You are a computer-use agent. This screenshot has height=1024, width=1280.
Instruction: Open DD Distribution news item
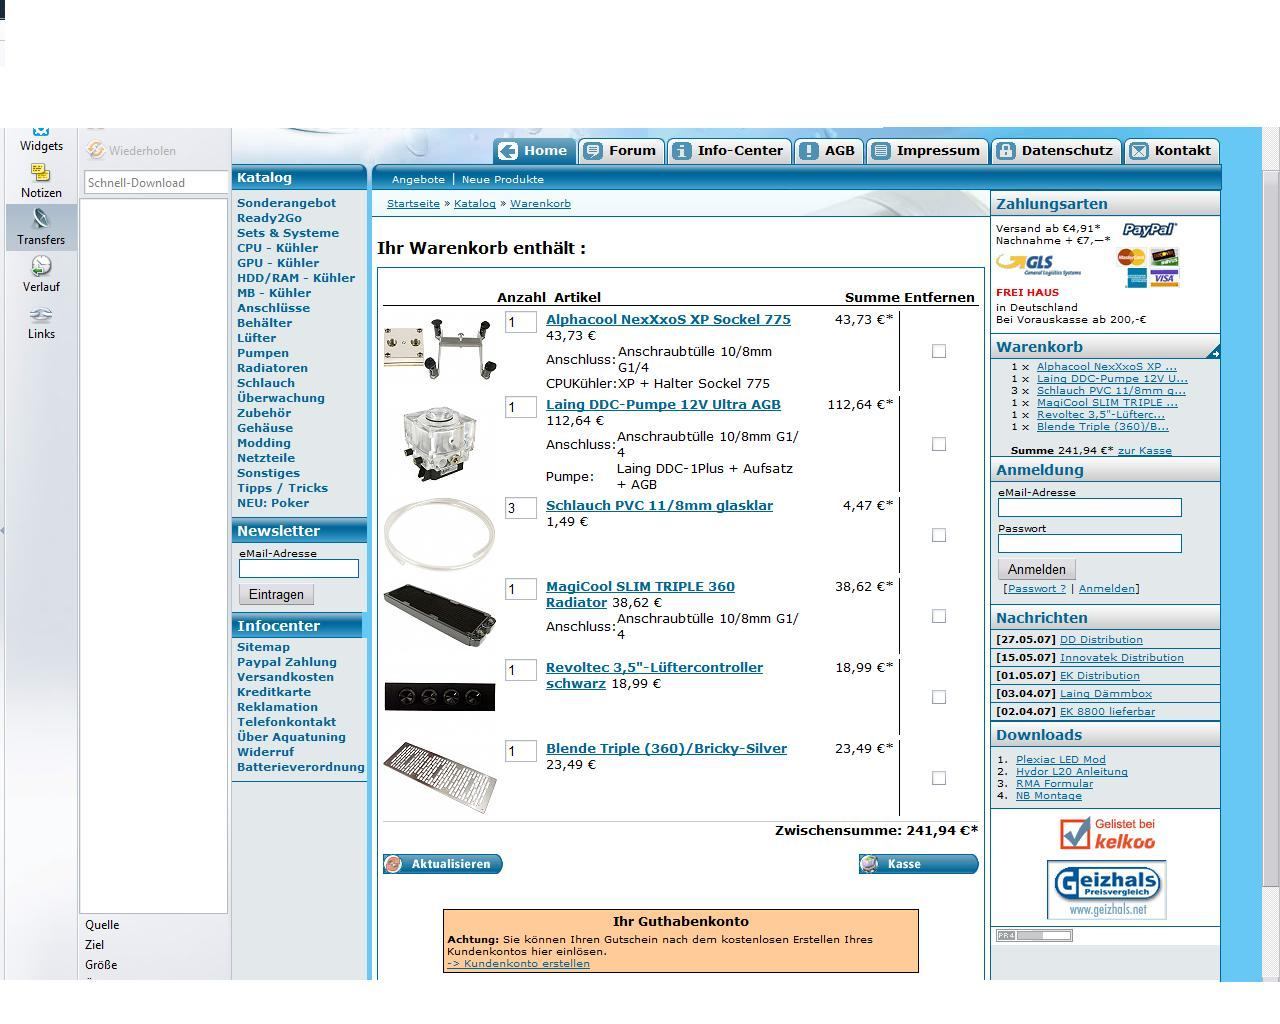(1101, 640)
